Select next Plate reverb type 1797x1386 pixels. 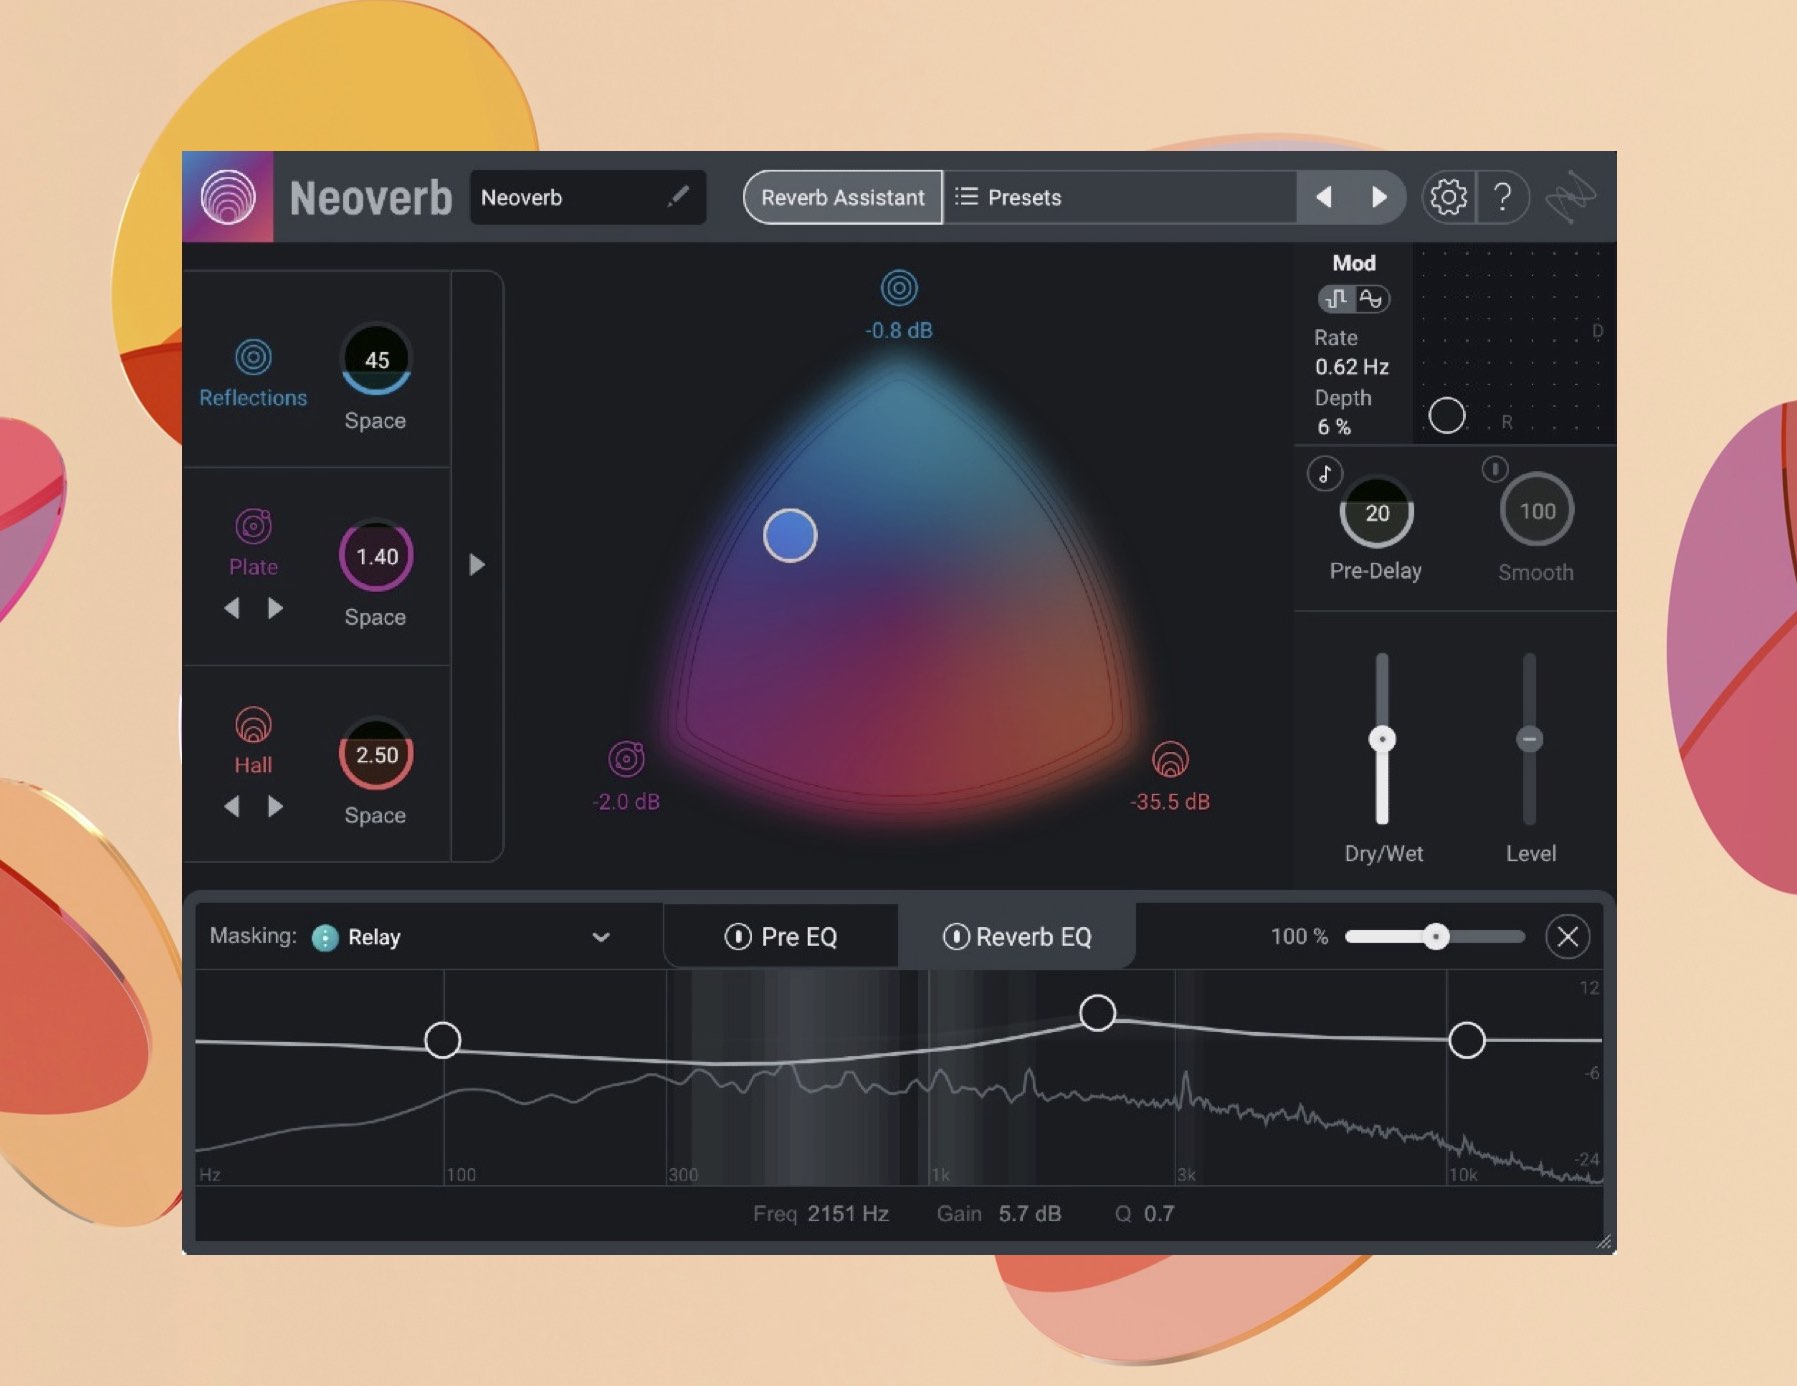point(275,608)
